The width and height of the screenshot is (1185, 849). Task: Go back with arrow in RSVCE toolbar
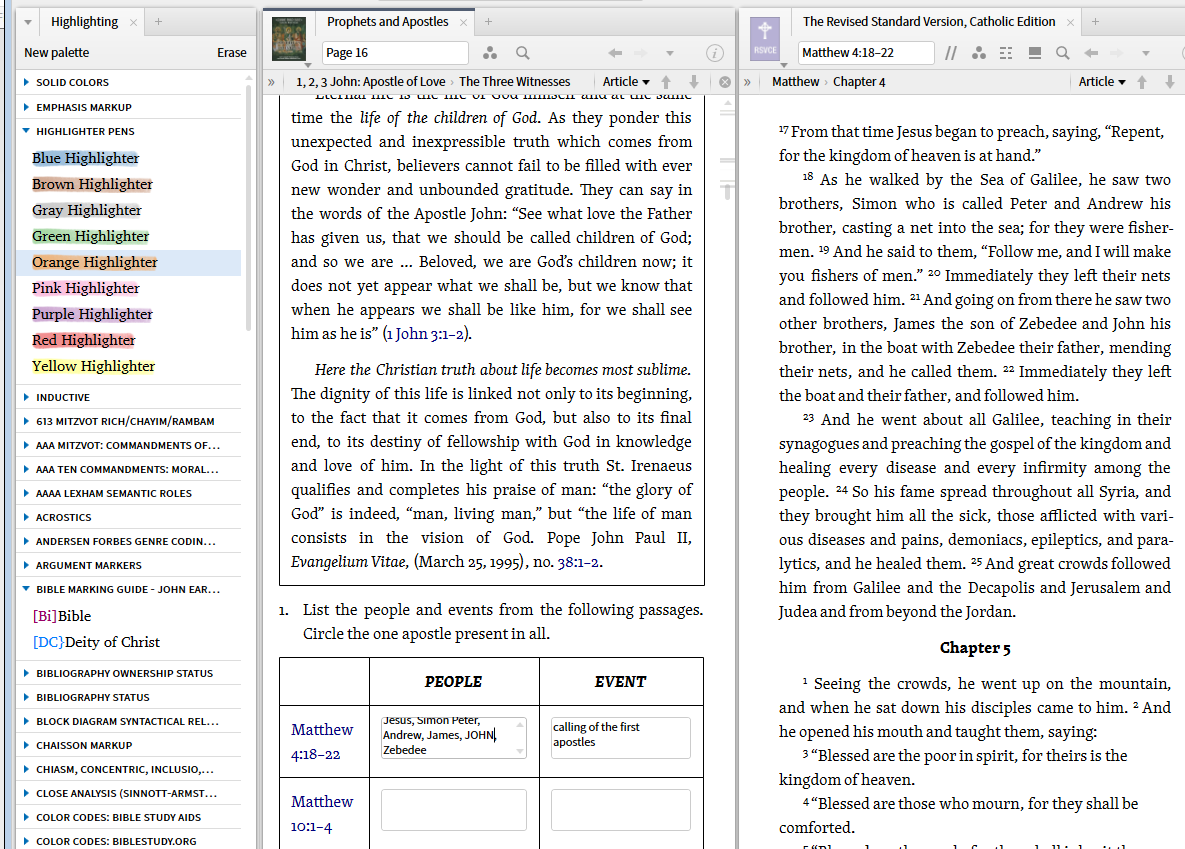coord(1091,53)
